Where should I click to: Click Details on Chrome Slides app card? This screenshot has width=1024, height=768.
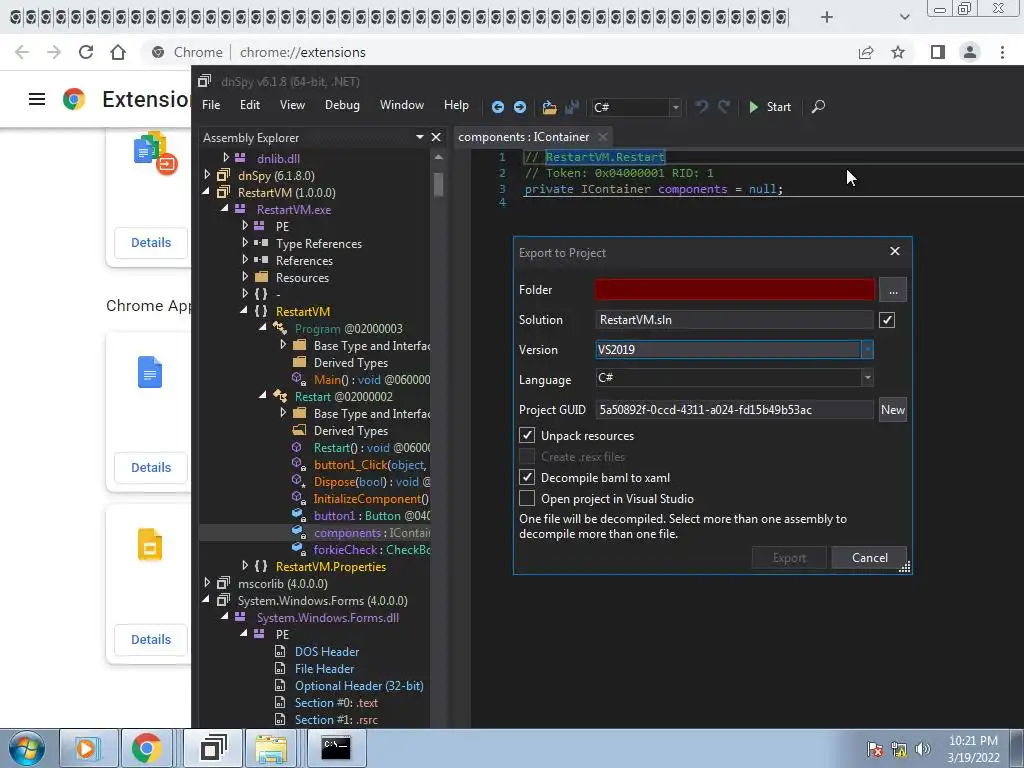(x=151, y=640)
